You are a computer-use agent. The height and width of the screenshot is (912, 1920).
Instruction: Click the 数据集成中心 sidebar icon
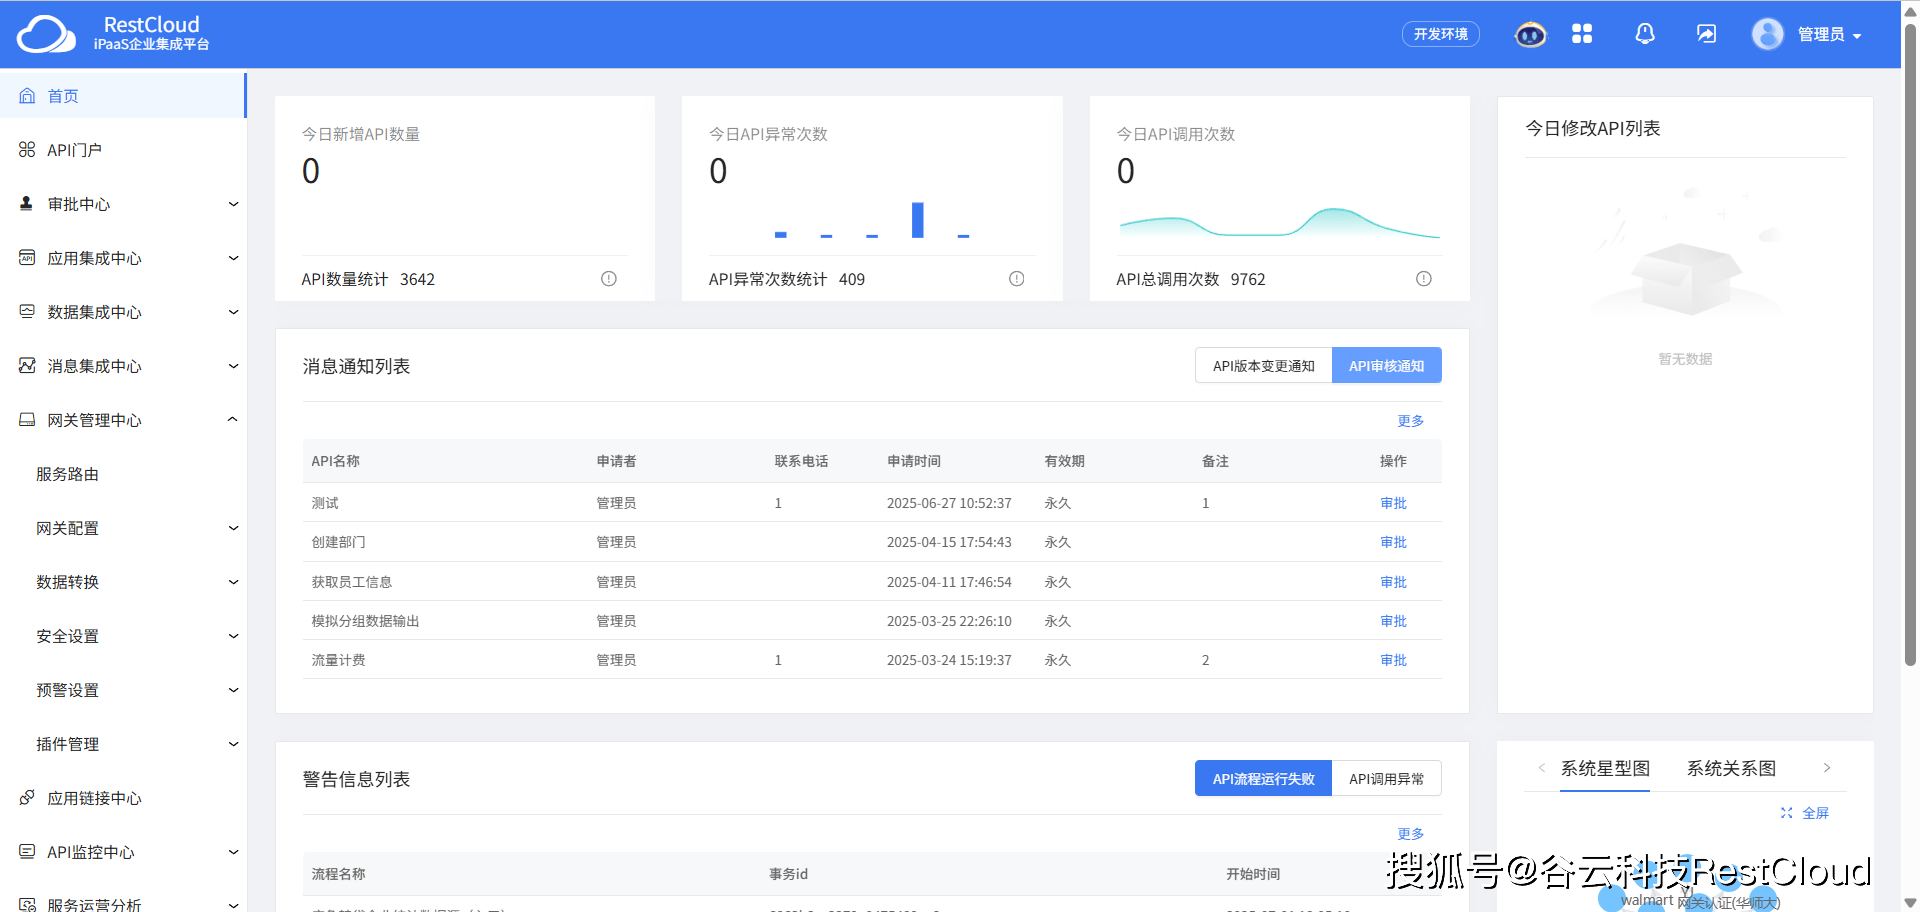(26, 311)
